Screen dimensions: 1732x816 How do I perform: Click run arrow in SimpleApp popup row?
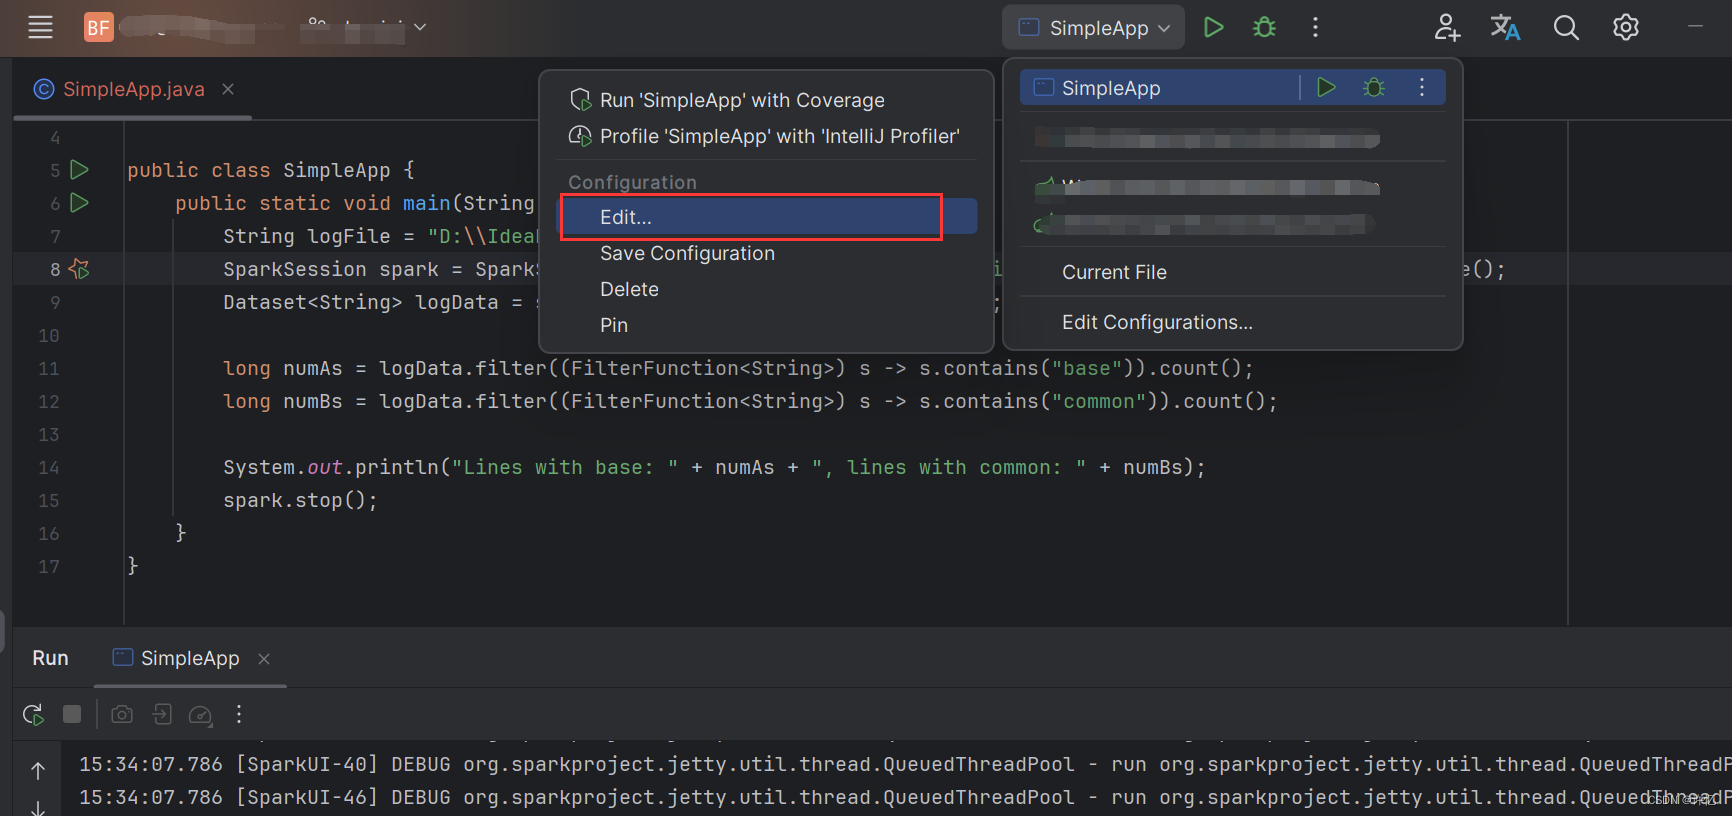(1326, 88)
